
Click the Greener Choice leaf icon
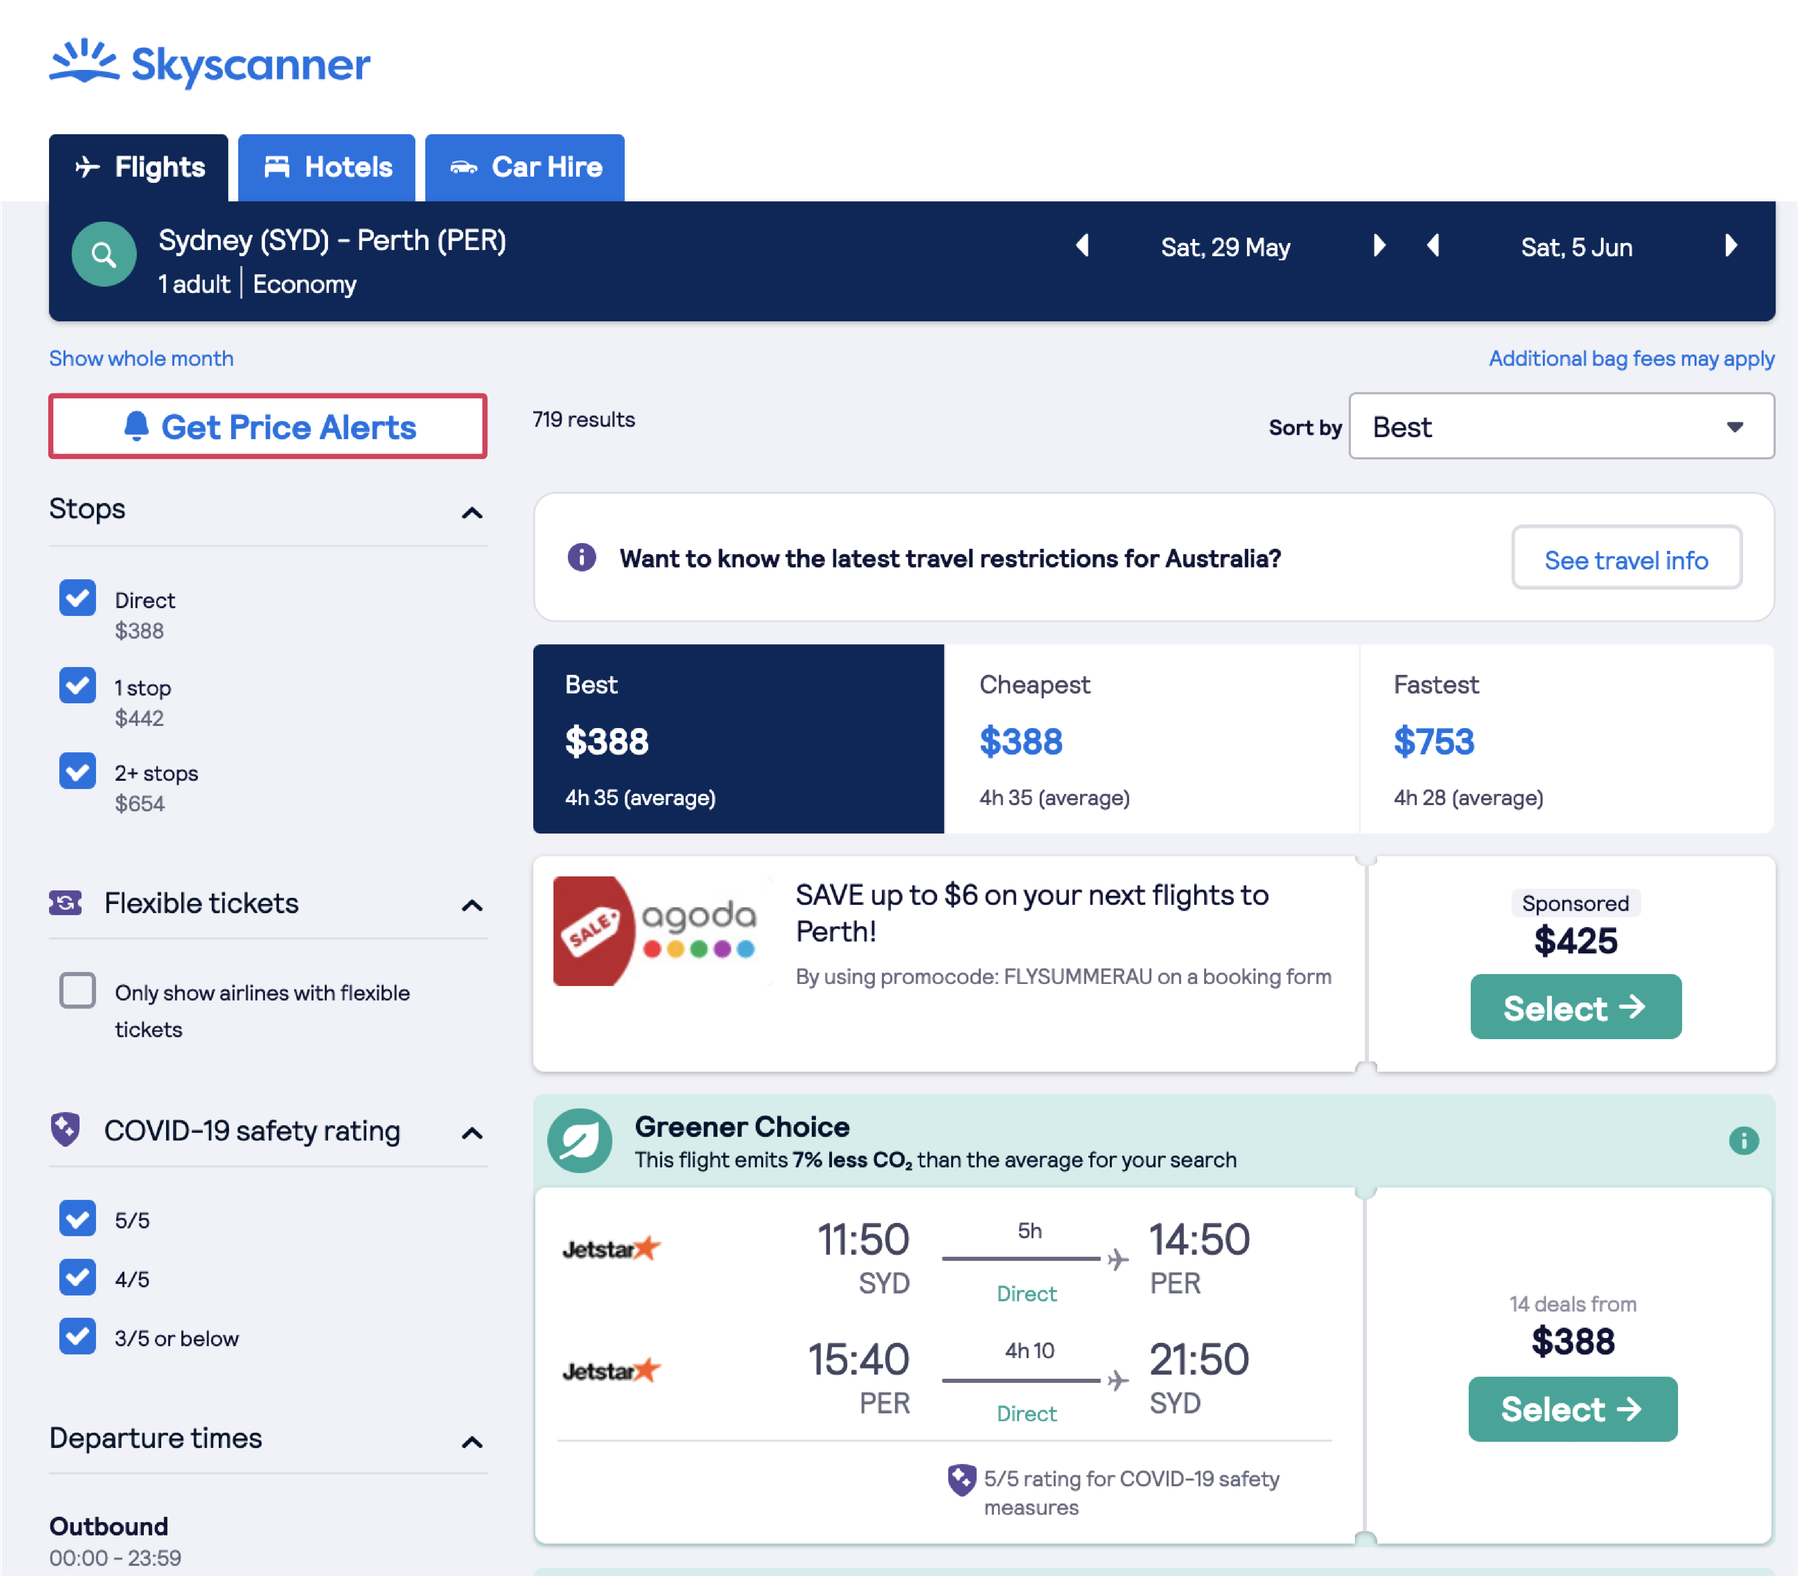(x=580, y=1140)
